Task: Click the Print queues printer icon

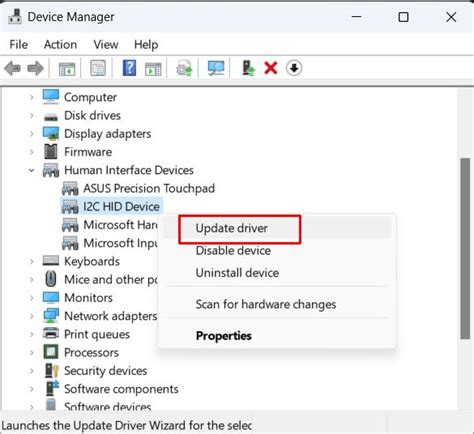Action: click(x=51, y=333)
